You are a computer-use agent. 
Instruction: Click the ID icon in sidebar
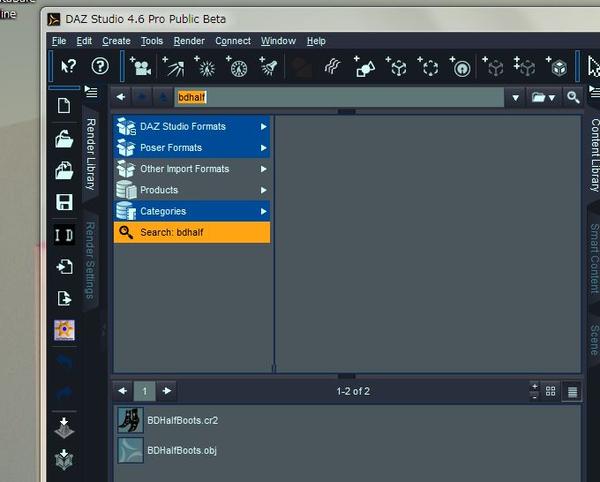pyautogui.click(x=64, y=234)
